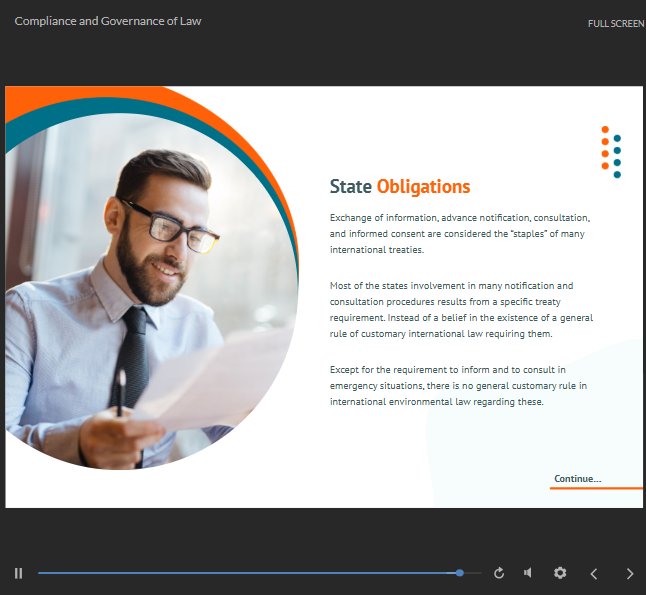This screenshot has width=646, height=595.
Task: Click the Continue... link
Action: click(578, 479)
